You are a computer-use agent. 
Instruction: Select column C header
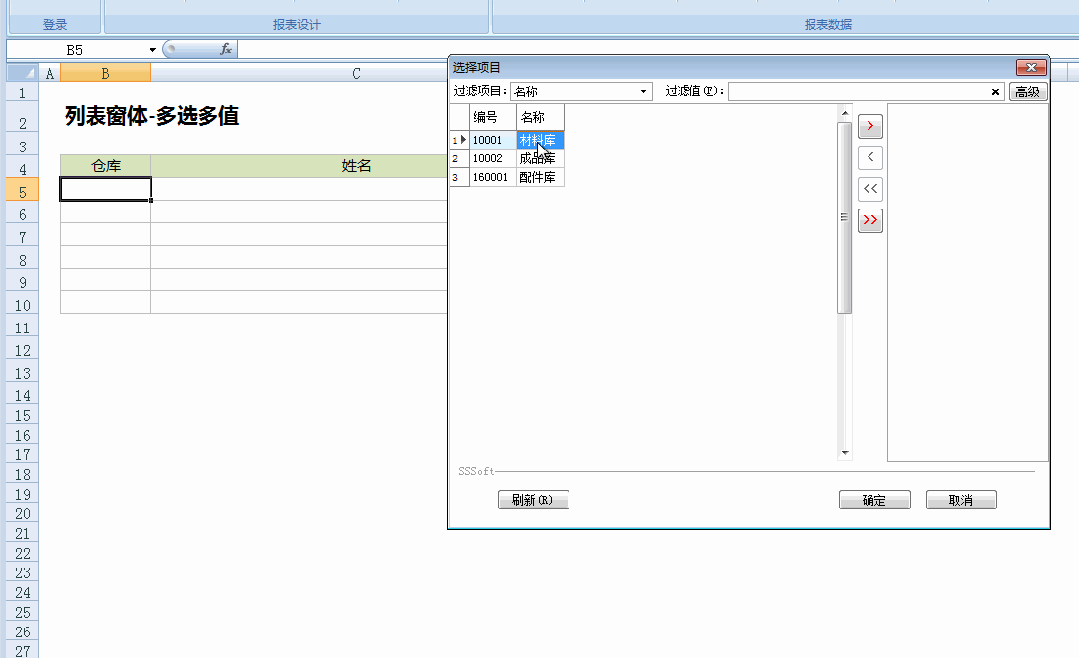click(356, 73)
